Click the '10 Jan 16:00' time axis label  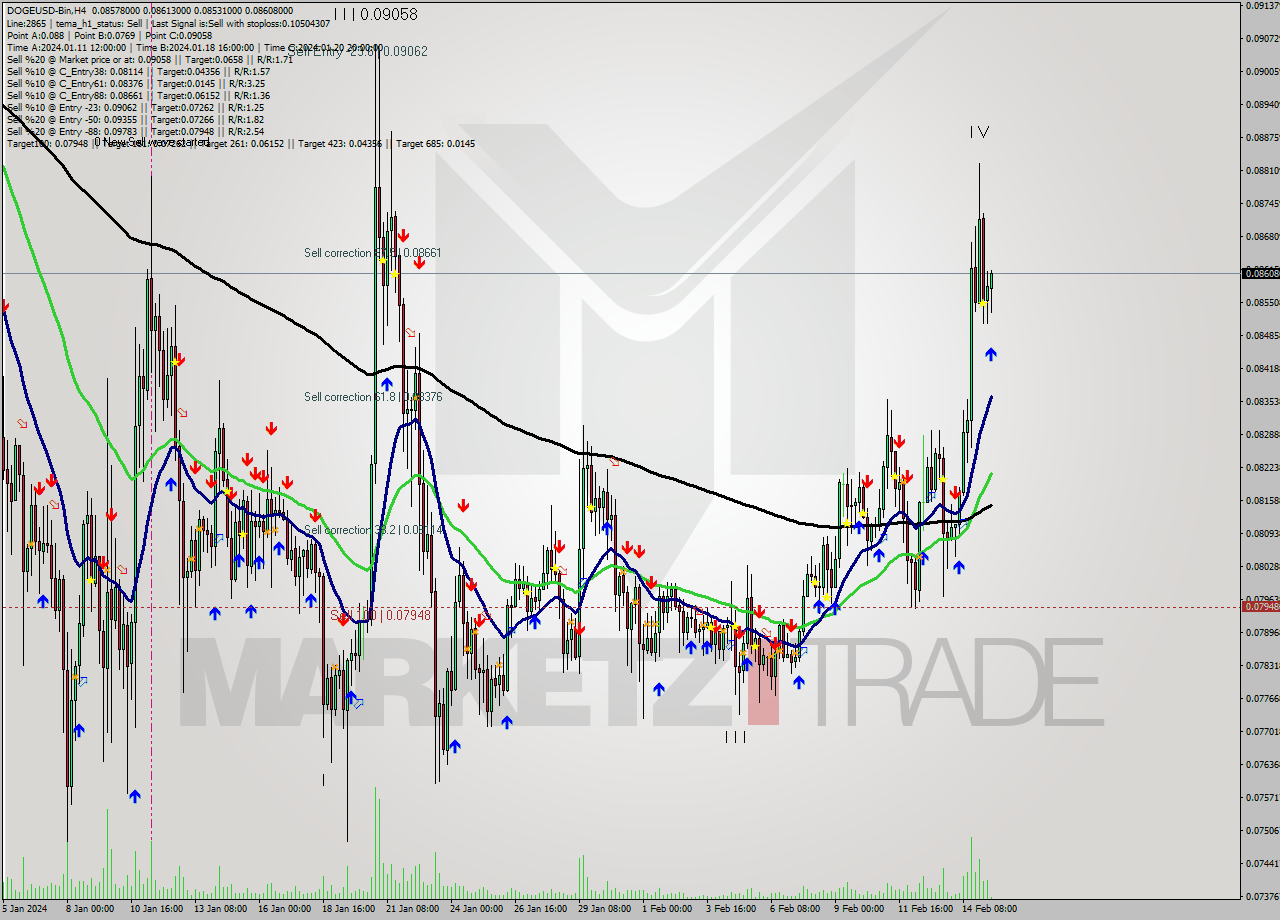click(155, 909)
